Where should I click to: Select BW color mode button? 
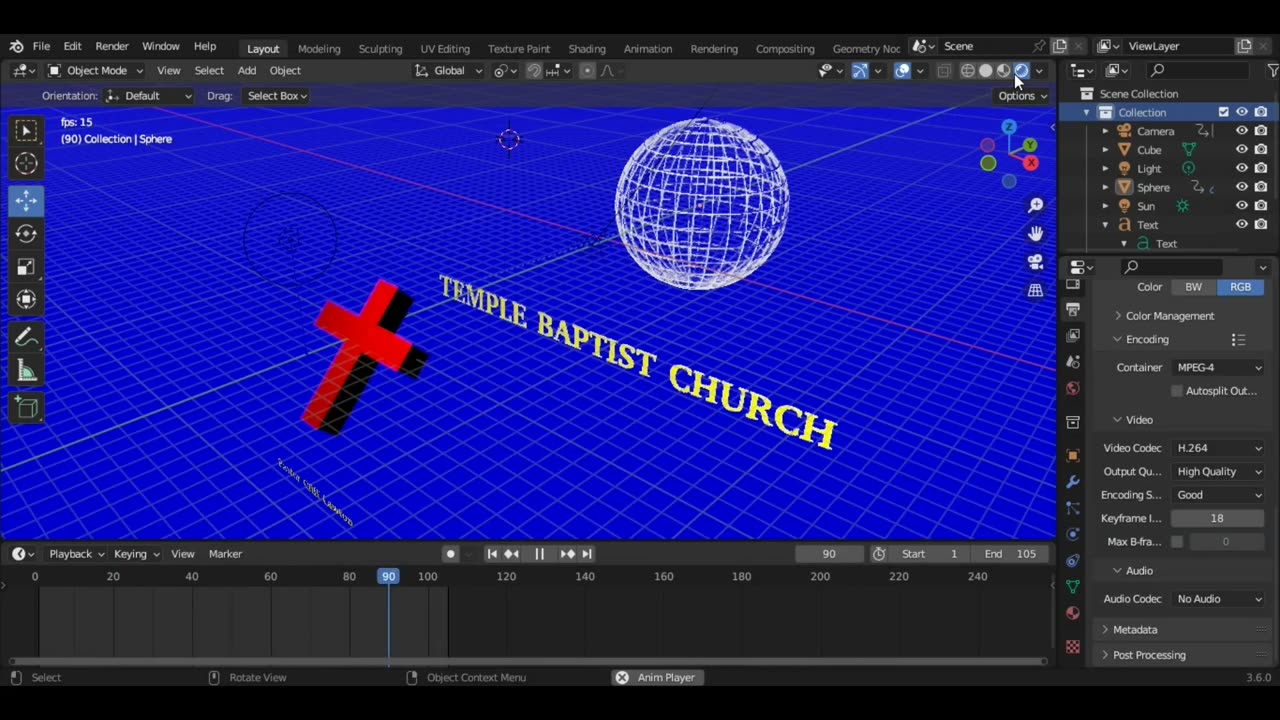click(x=1194, y=287)
